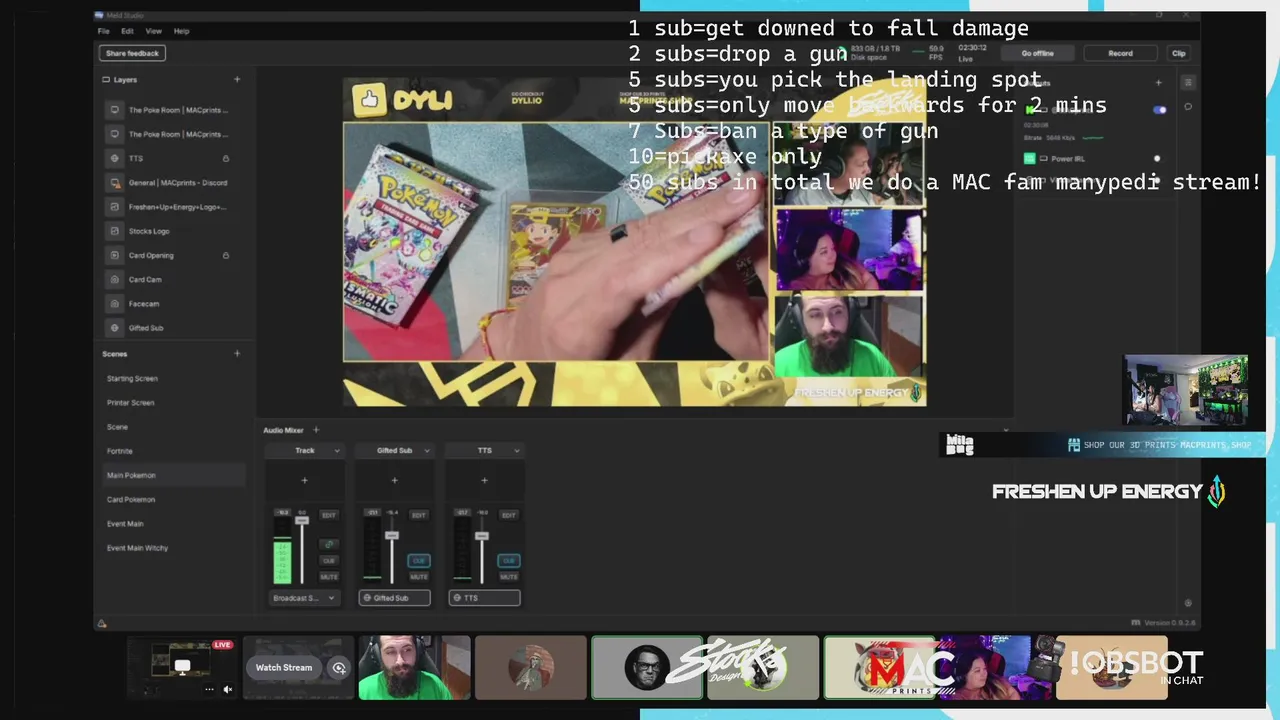The height and width of the screenshot is (720, 1280).
Task: Click Watch Stream in Discord strip
Action: (284, 668)
